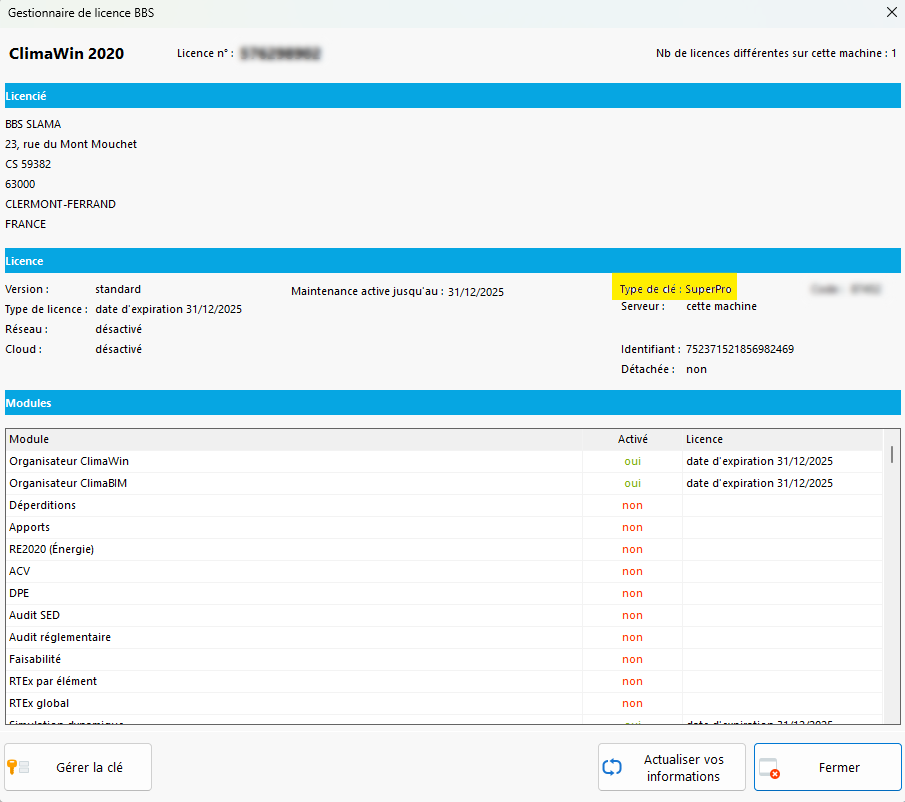Select the DPE module row

(444, 593)
